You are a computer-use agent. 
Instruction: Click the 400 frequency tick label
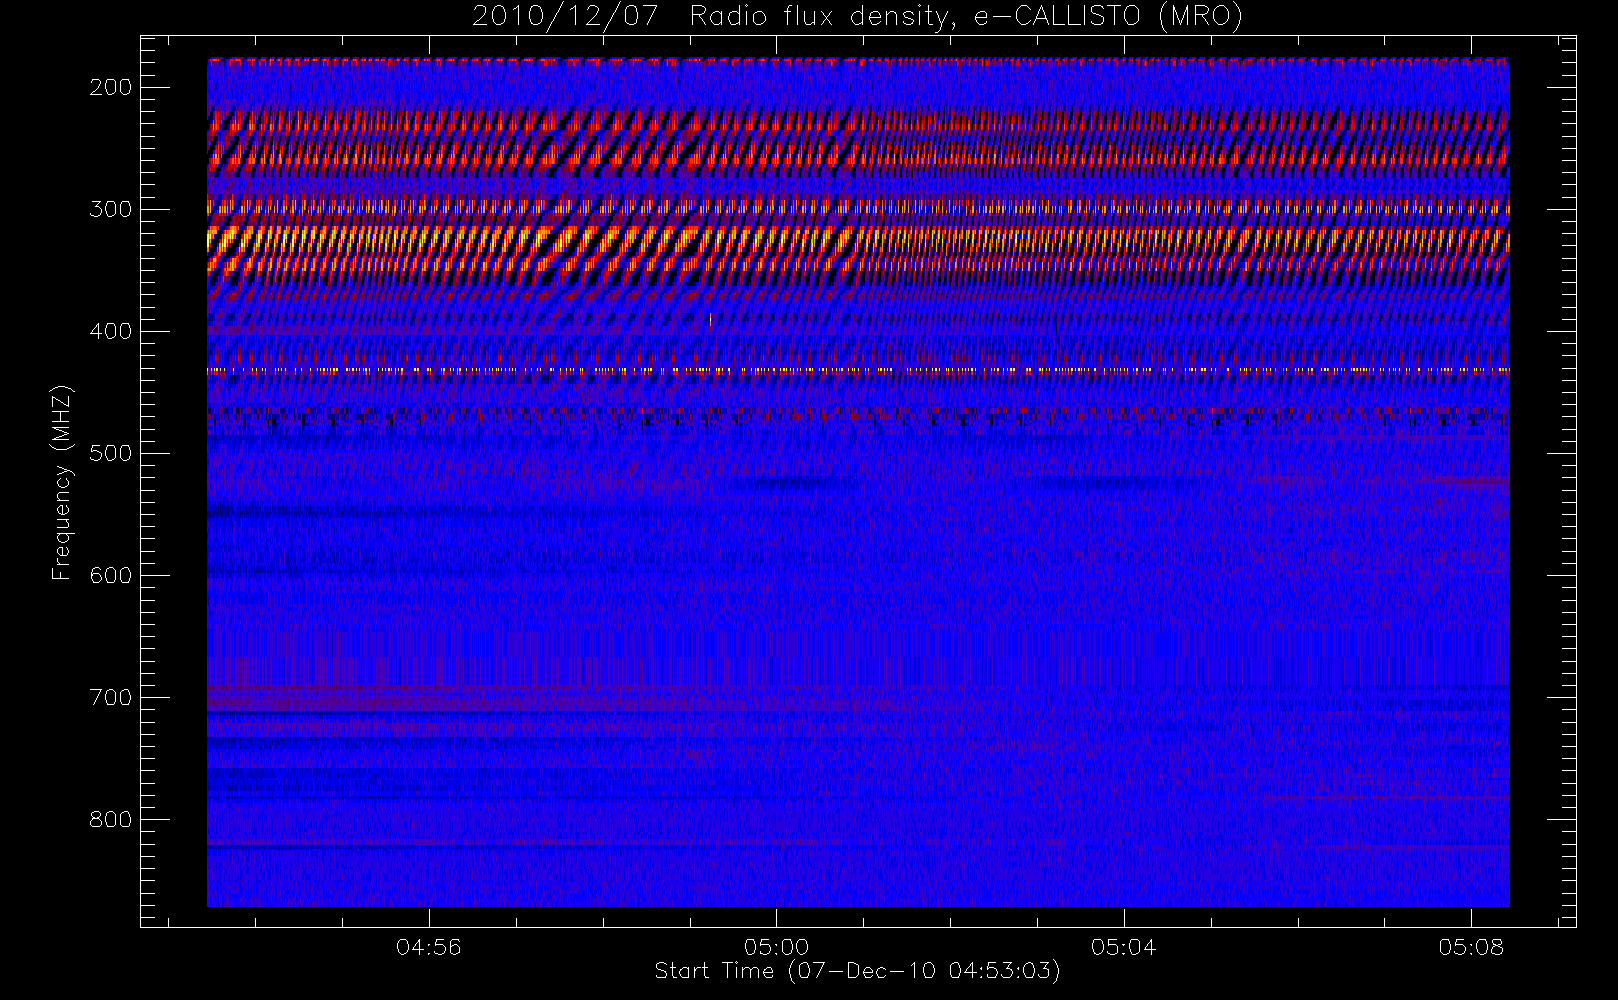coord(111,331)
